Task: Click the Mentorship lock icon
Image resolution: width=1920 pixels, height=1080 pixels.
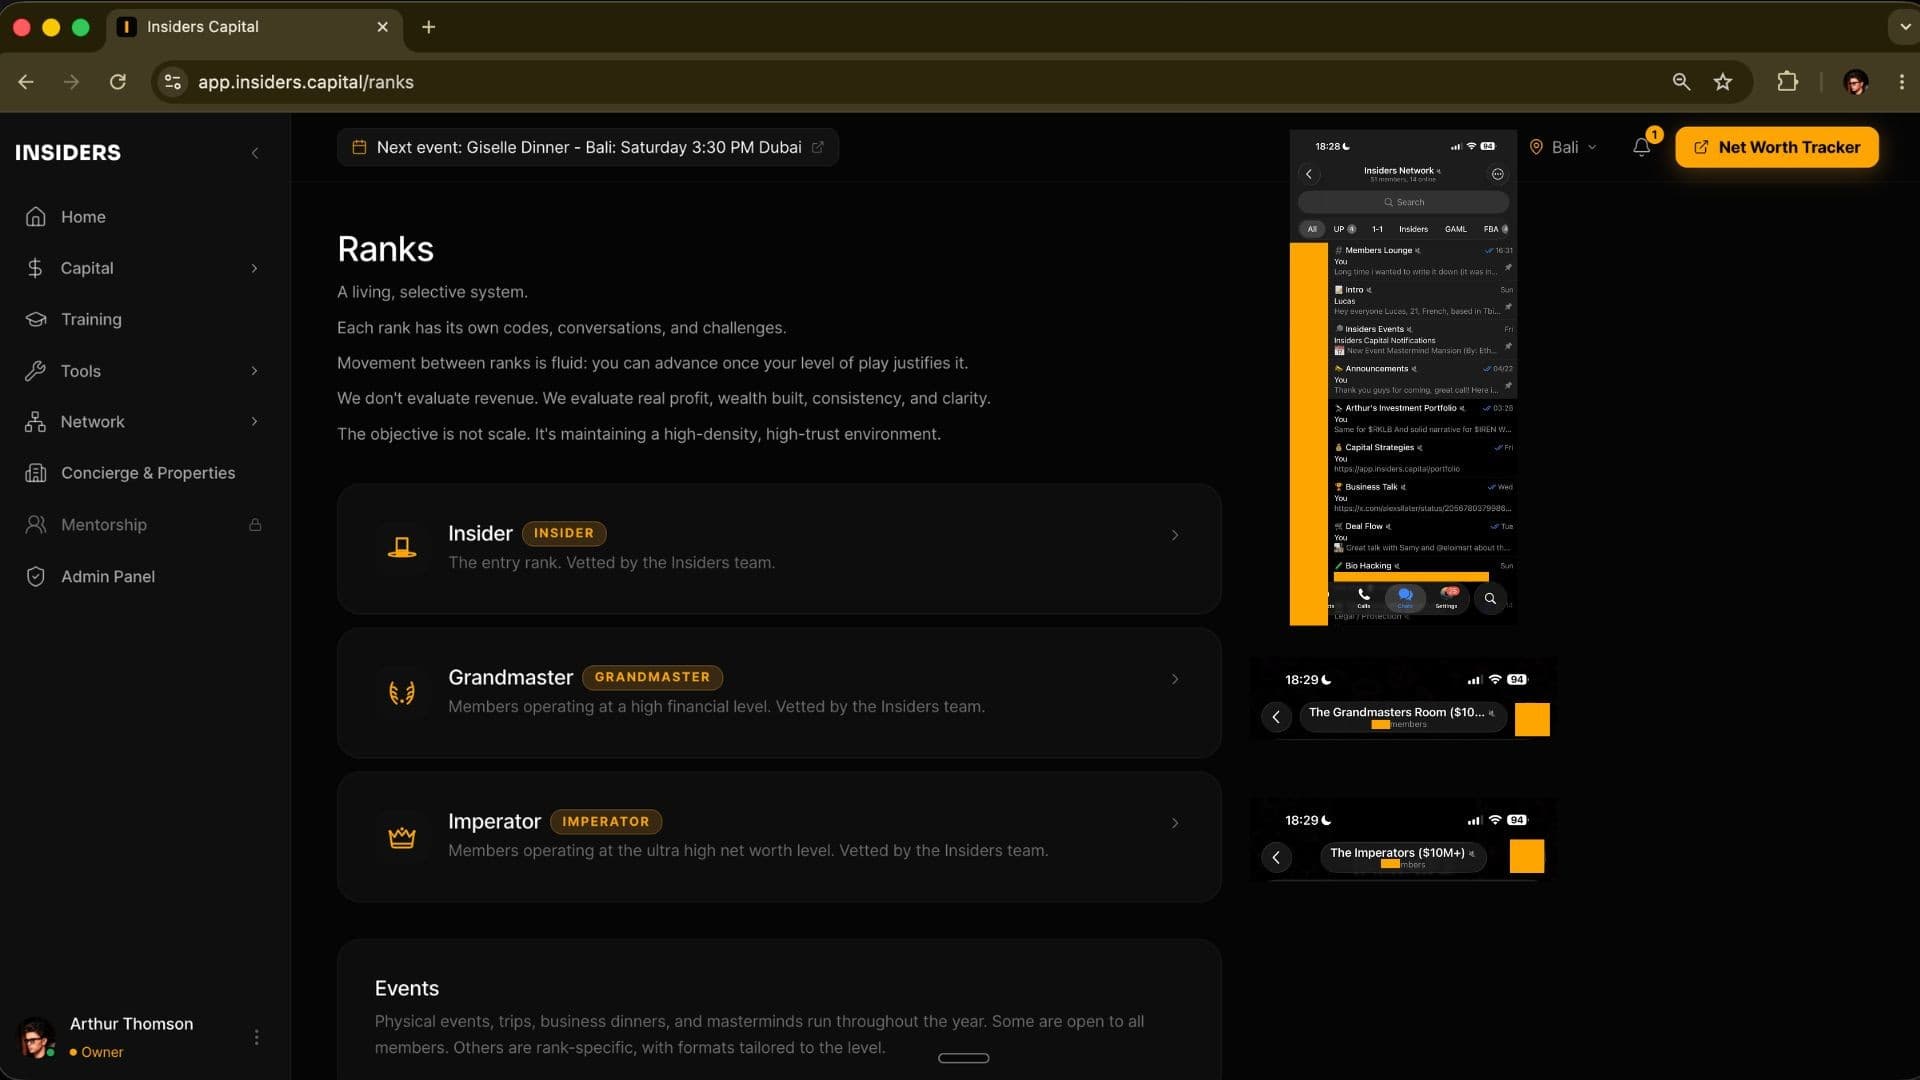Action: pos(255,525)
